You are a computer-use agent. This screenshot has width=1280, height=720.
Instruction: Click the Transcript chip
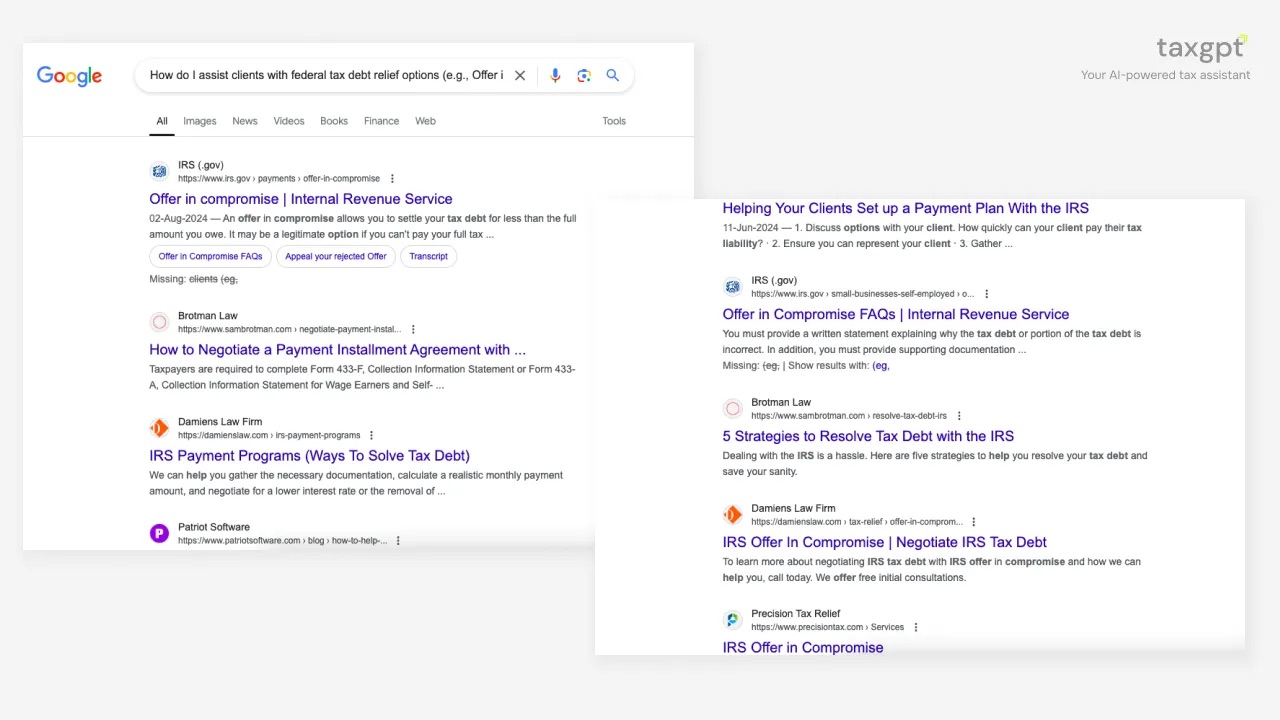[x=428, y=256]
